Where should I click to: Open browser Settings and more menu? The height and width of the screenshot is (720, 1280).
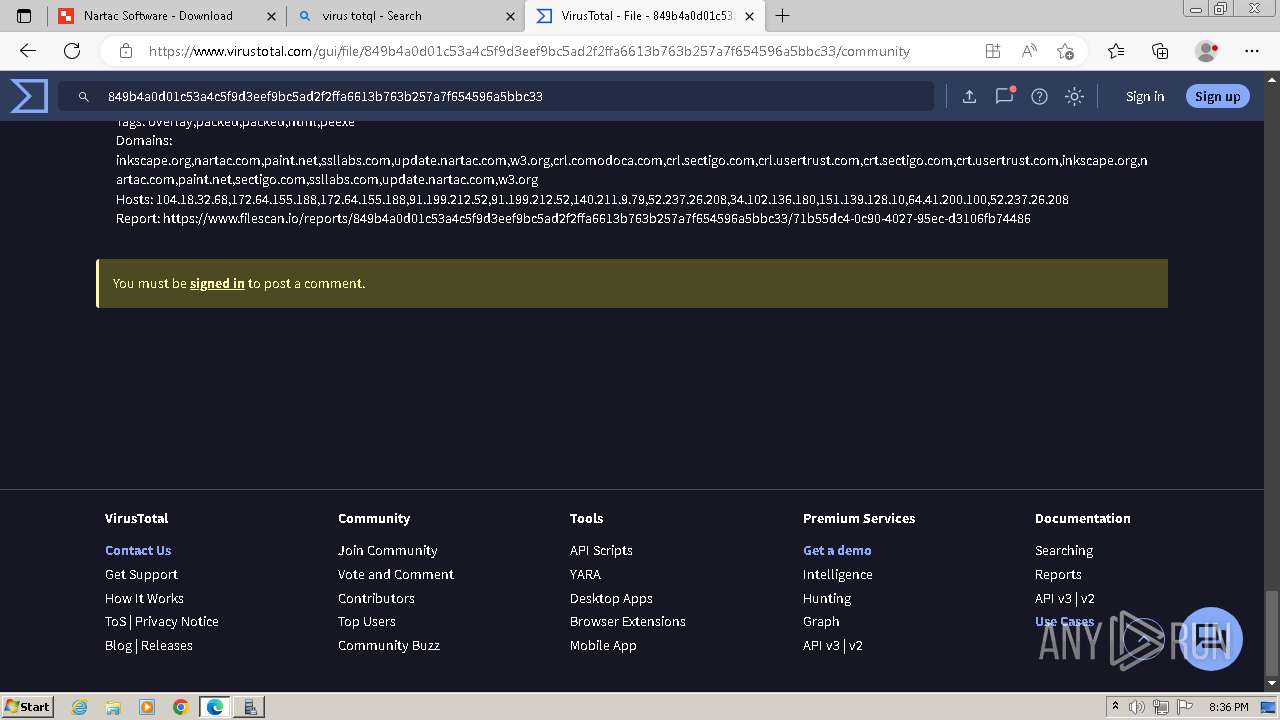[1252, 51]
